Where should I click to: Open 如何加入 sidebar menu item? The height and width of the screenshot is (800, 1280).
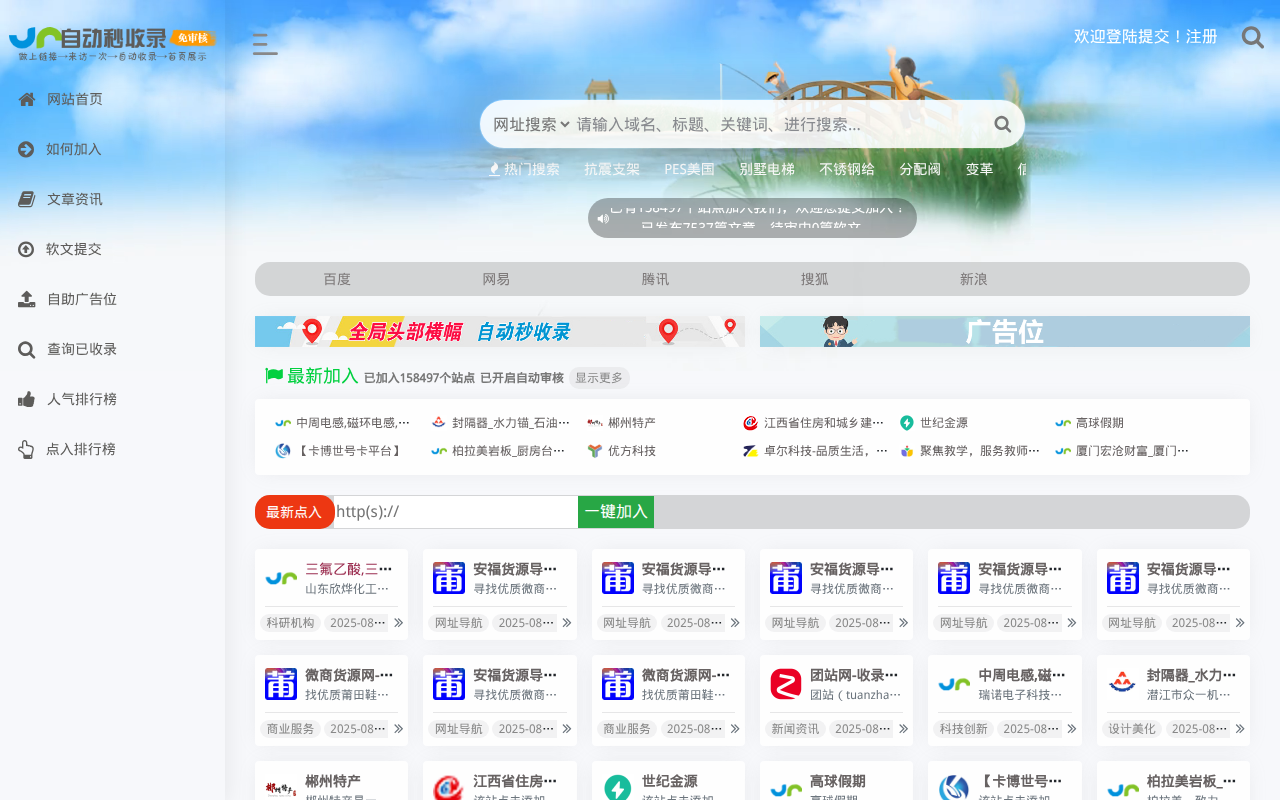(74, 149)
